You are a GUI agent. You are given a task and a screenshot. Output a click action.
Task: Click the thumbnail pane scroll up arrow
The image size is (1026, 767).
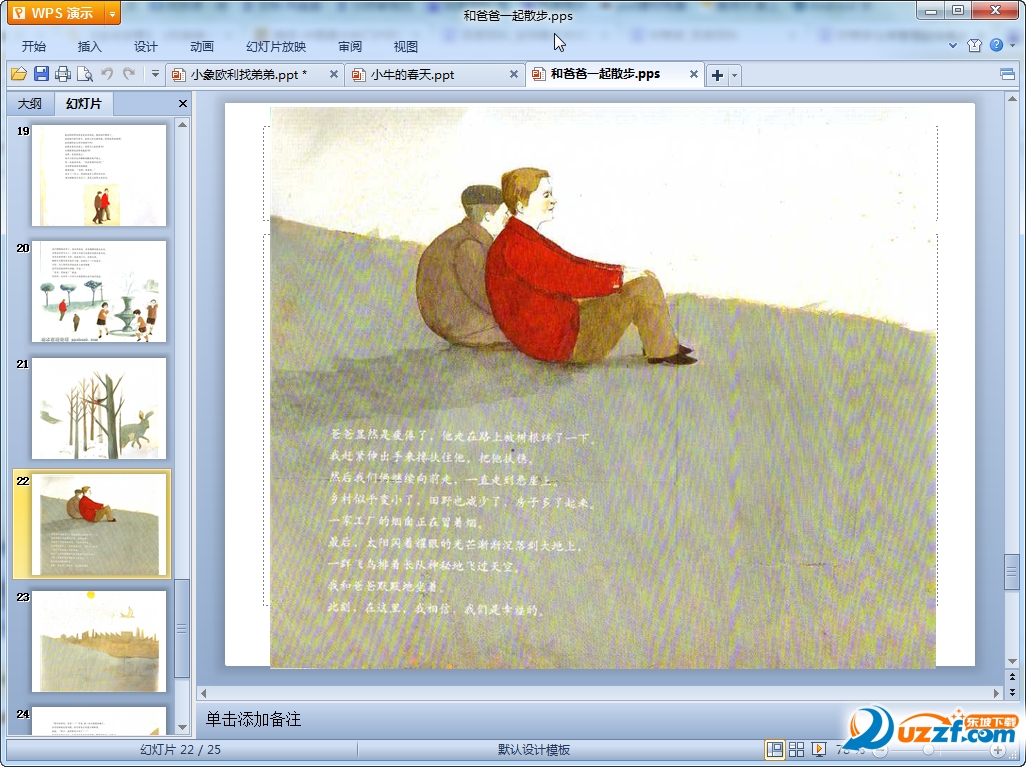pyautogui.click(x=183, y=124)
